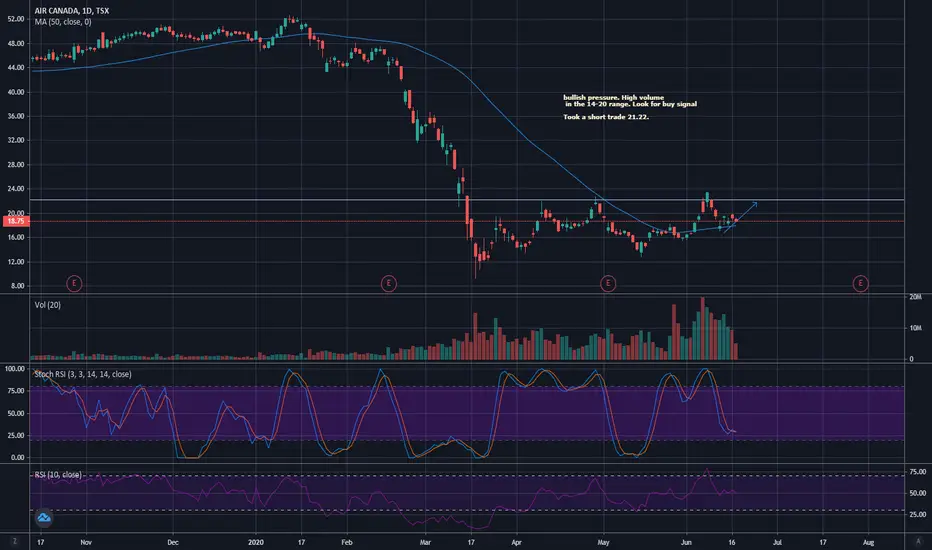Toggle the auto-scale 'A' button
Image resolution: width=932 pixels, height=550 pixels.
pyautogui.click(x=918, y=542)
